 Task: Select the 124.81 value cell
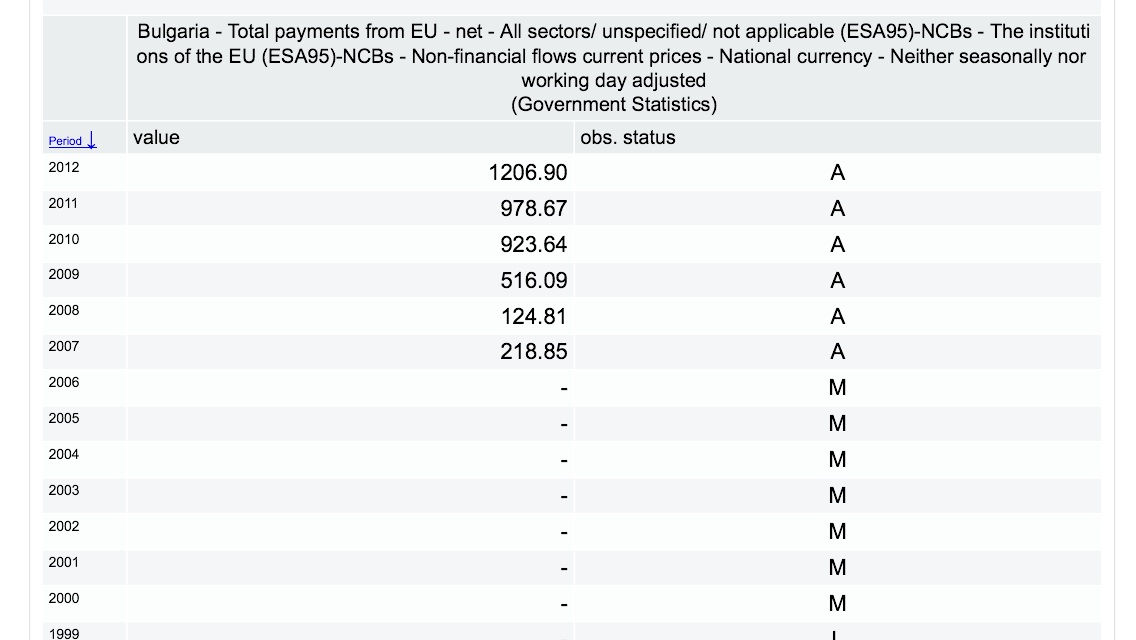(x=533, y=317)
